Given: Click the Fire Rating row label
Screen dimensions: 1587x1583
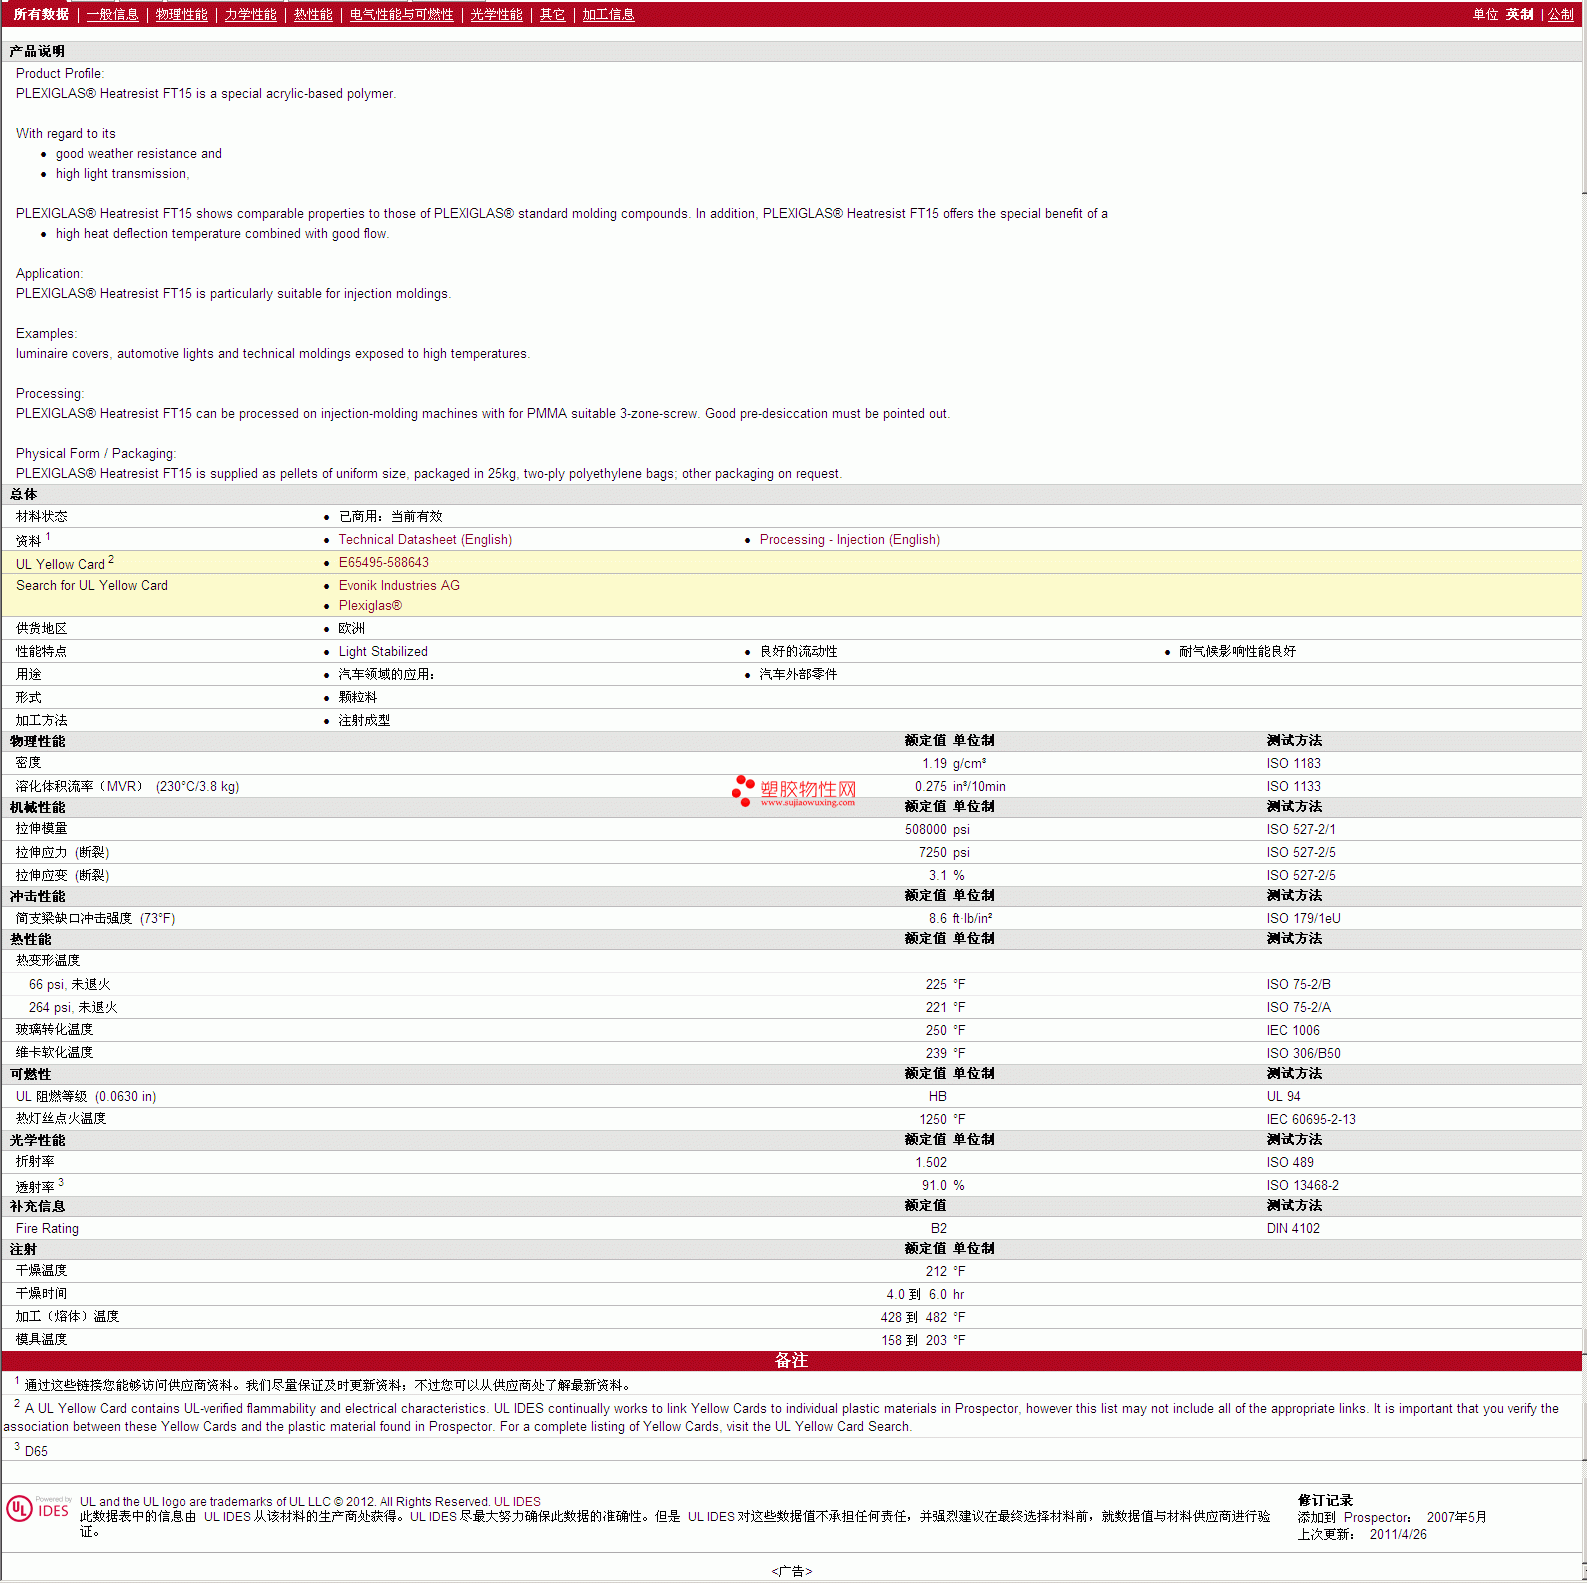Looking at the screenshot, I should (47, 1228).
